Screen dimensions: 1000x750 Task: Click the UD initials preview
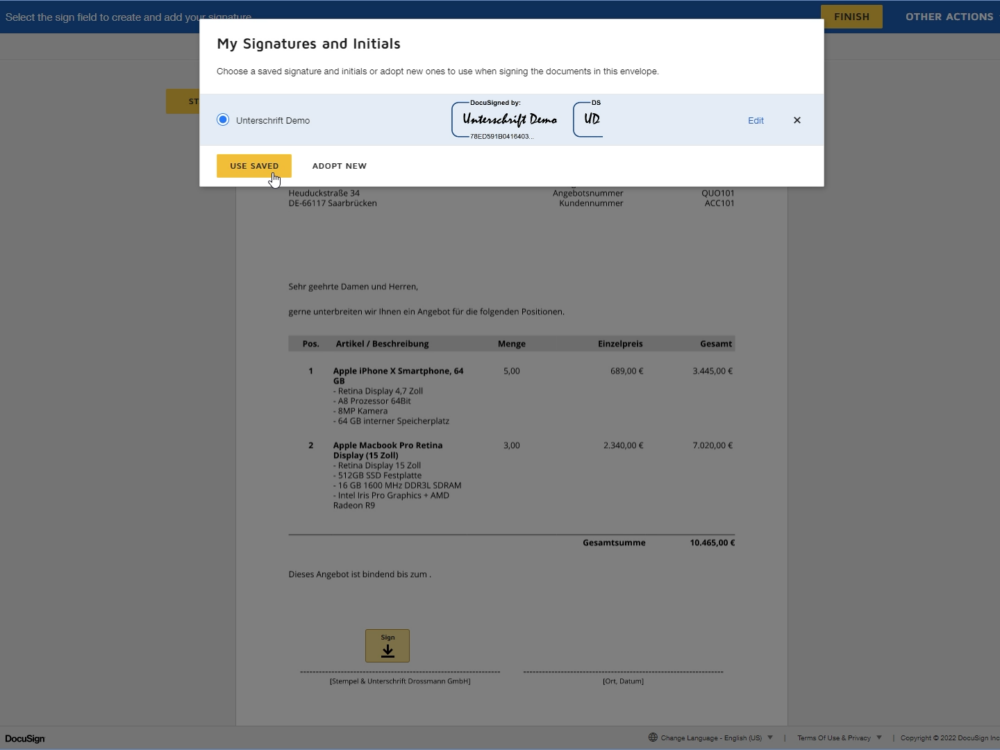tap(590, 120)
